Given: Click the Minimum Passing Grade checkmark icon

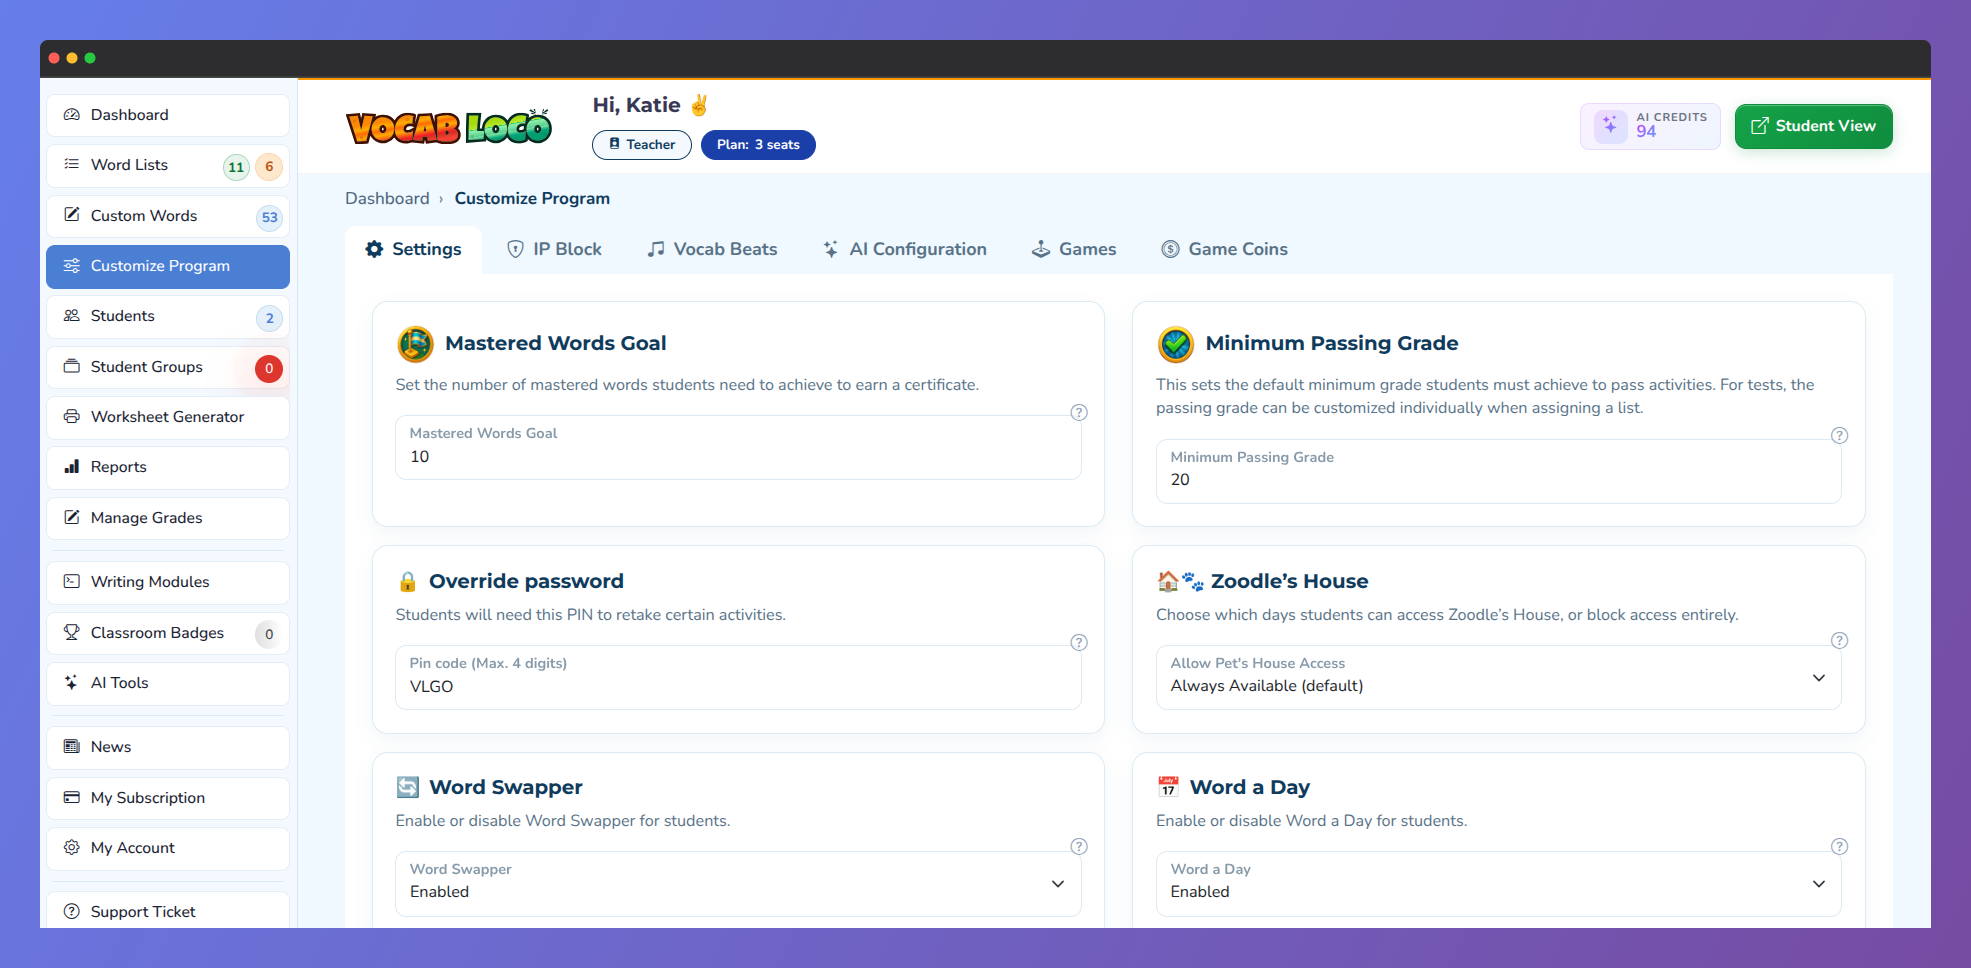Looking at the screenshot, I should (1175, 344).
